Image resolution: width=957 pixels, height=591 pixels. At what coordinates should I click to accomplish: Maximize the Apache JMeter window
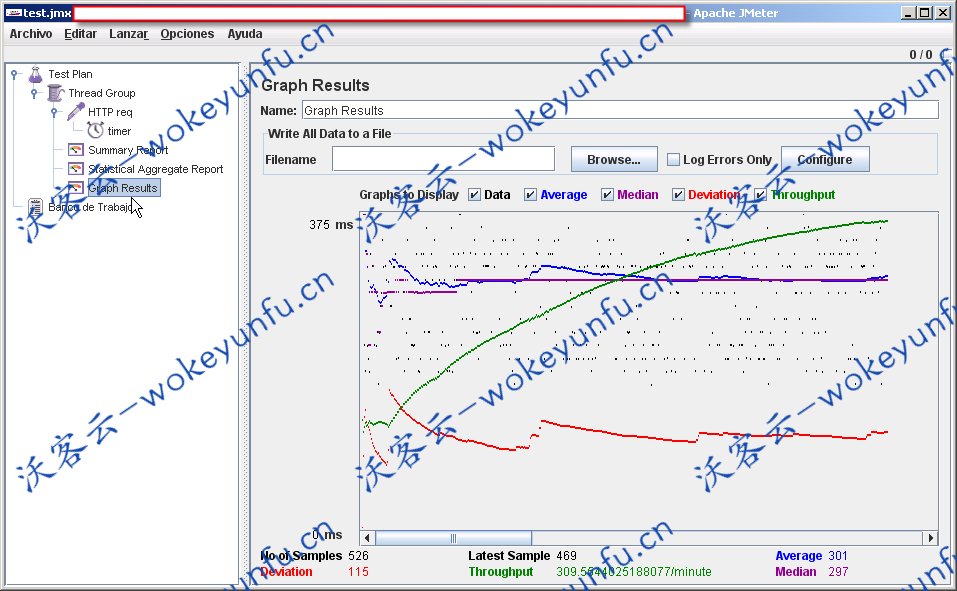click(925, 13)
